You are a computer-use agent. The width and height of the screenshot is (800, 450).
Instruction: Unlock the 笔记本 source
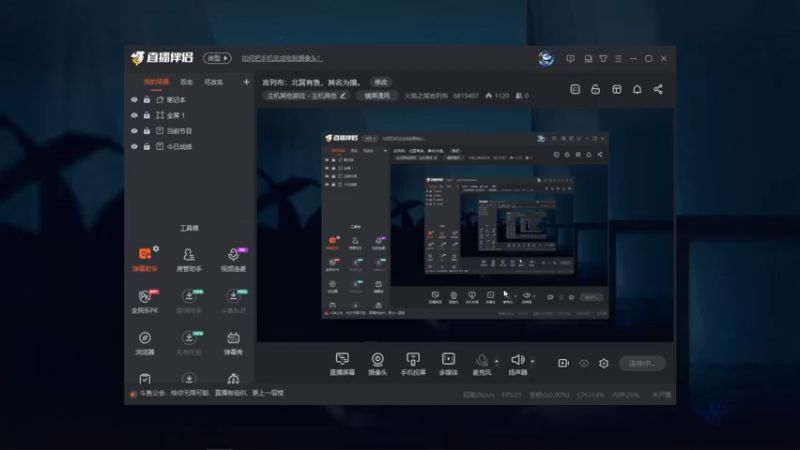coord(147,99)
